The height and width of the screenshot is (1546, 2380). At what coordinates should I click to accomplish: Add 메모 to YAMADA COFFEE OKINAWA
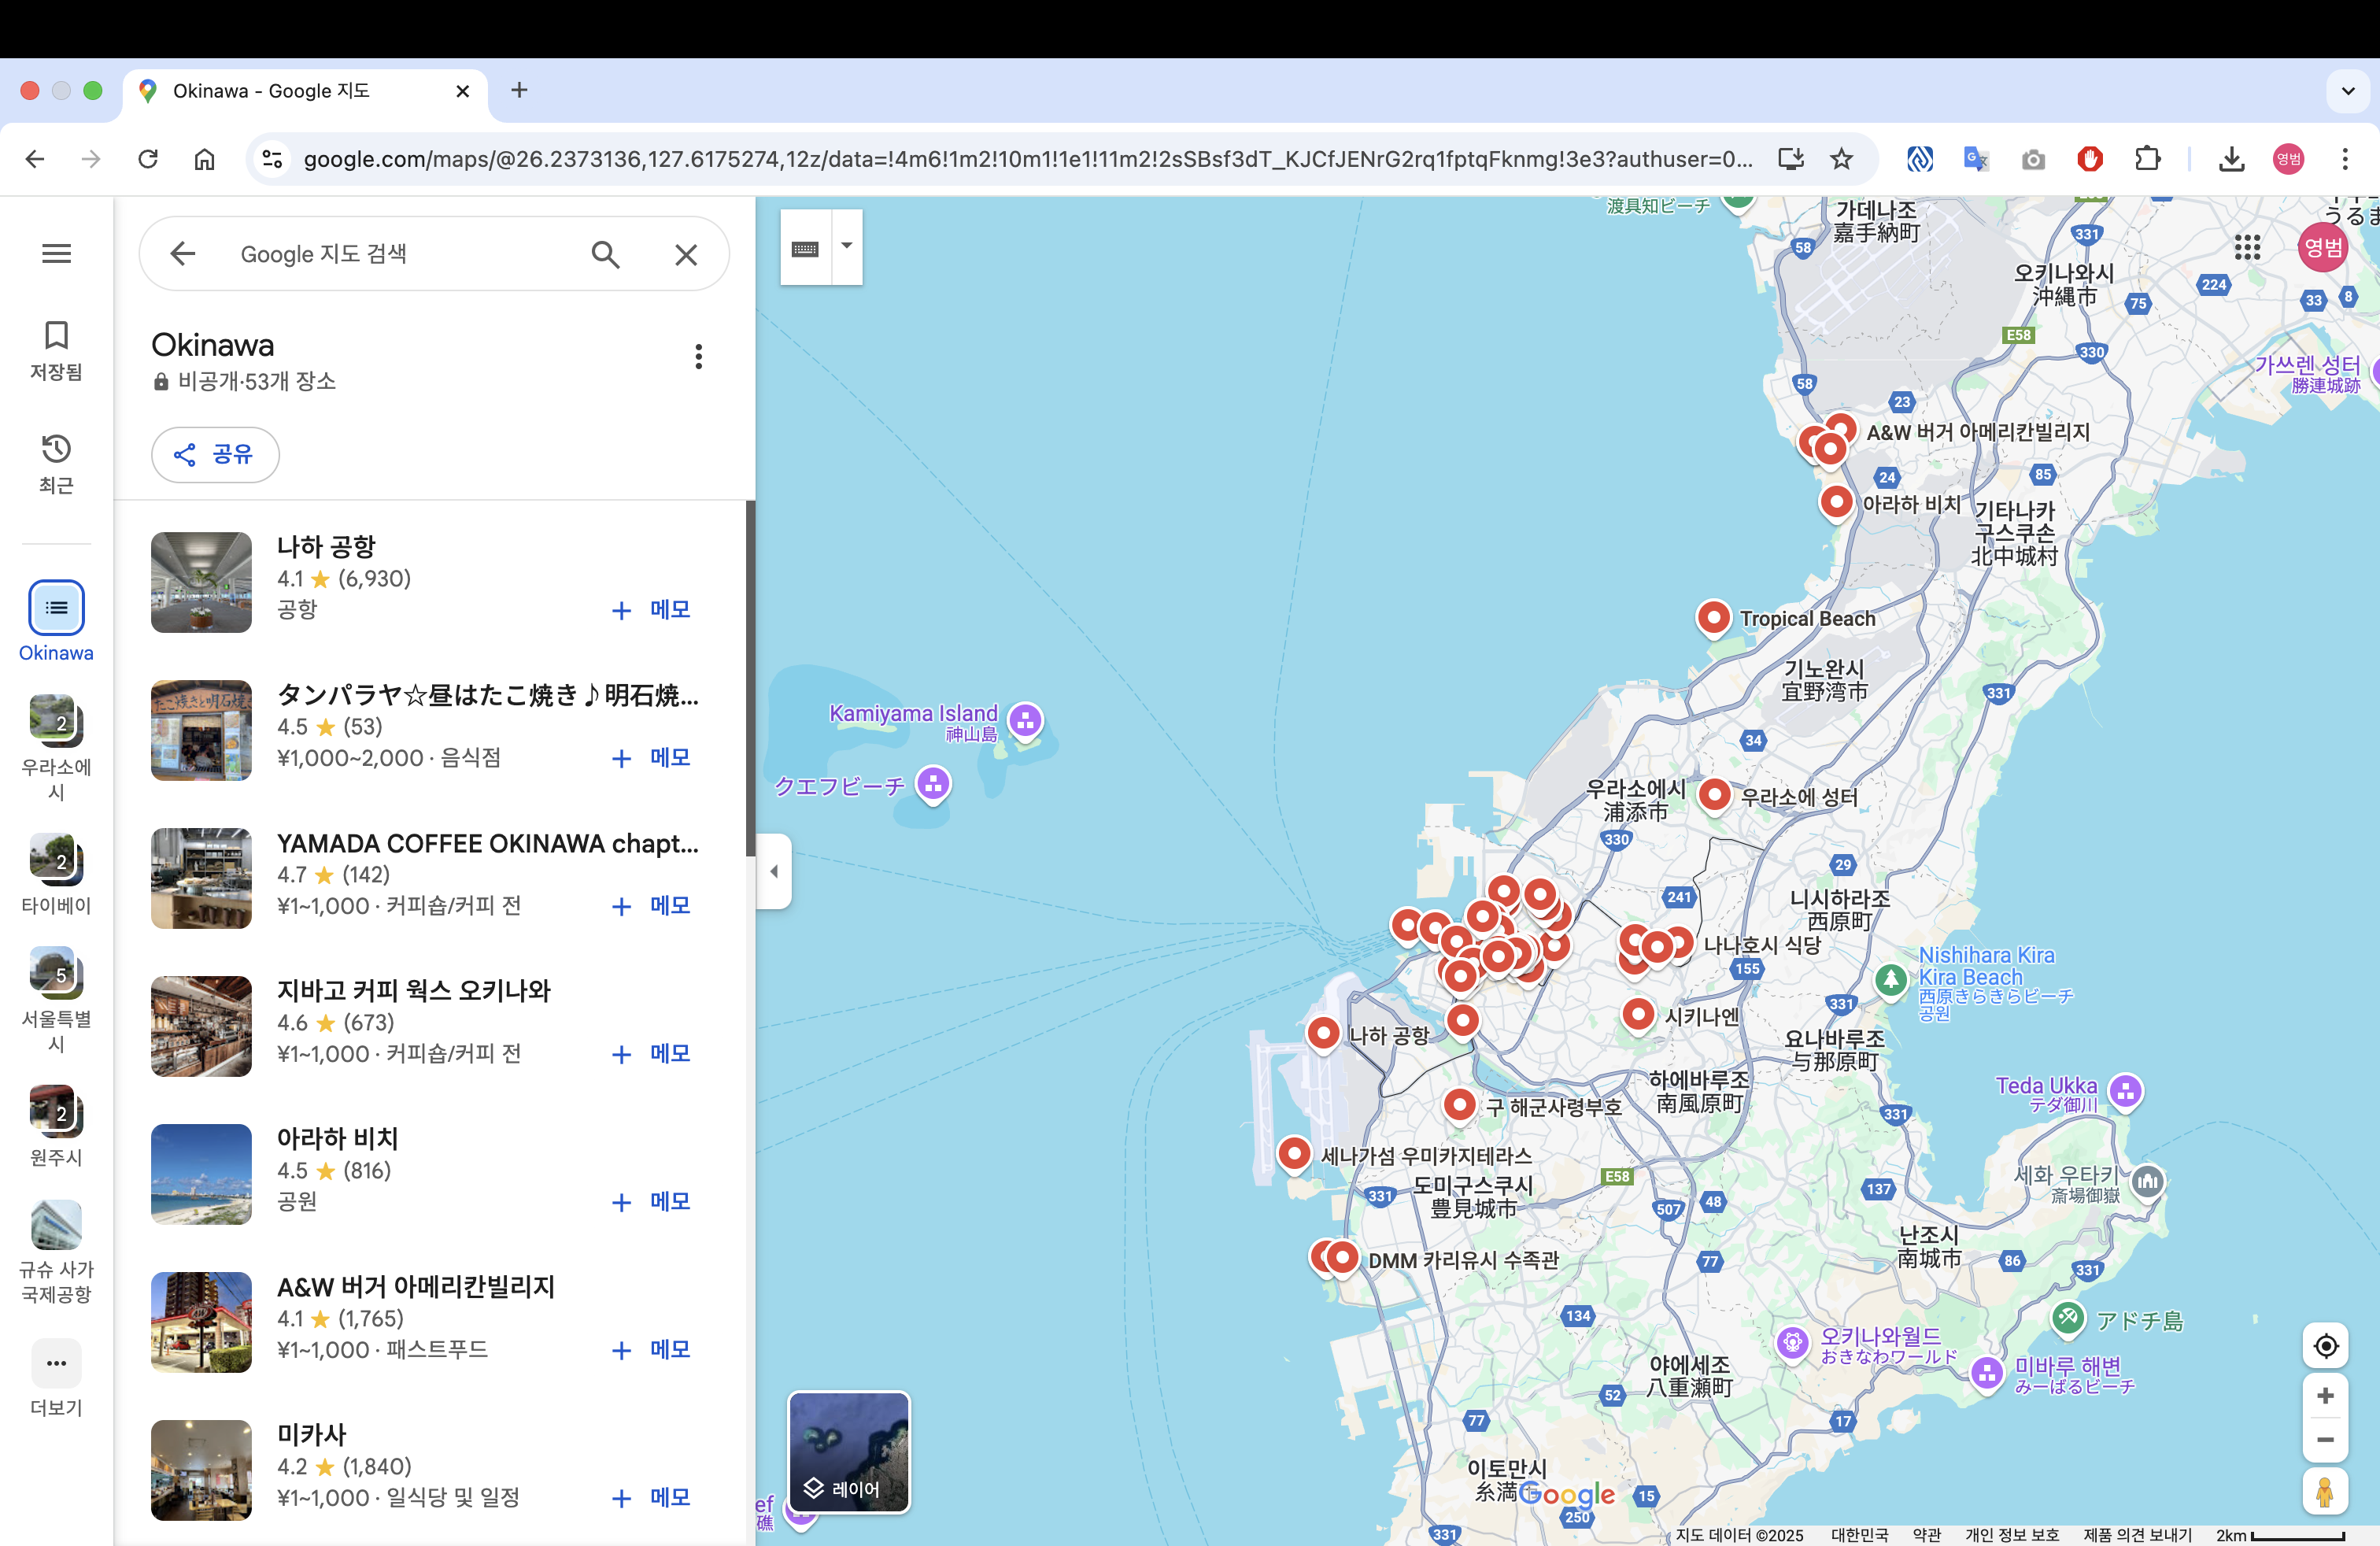click(x=651, y=905)
